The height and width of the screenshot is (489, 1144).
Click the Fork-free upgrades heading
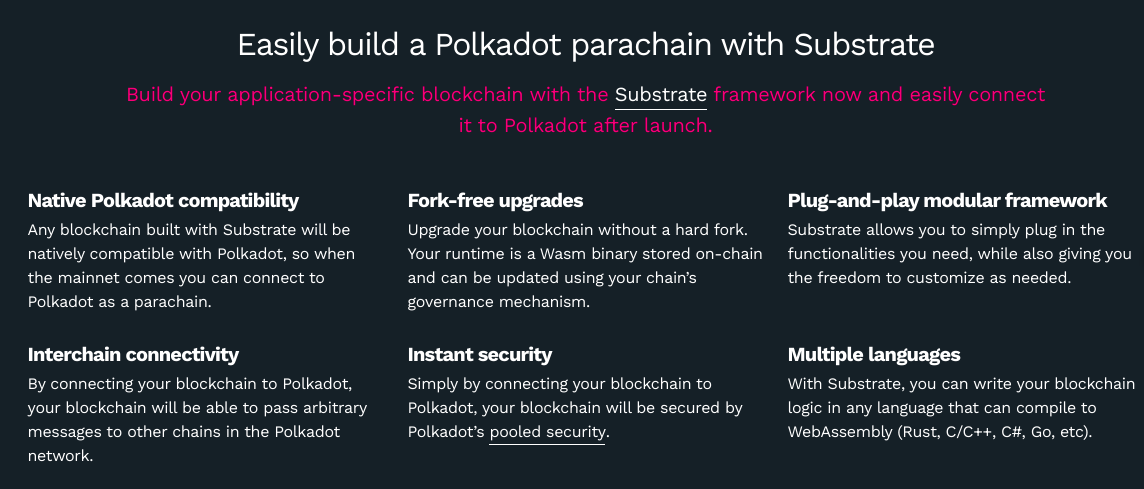pyautogui.click(x=495, y=200)
